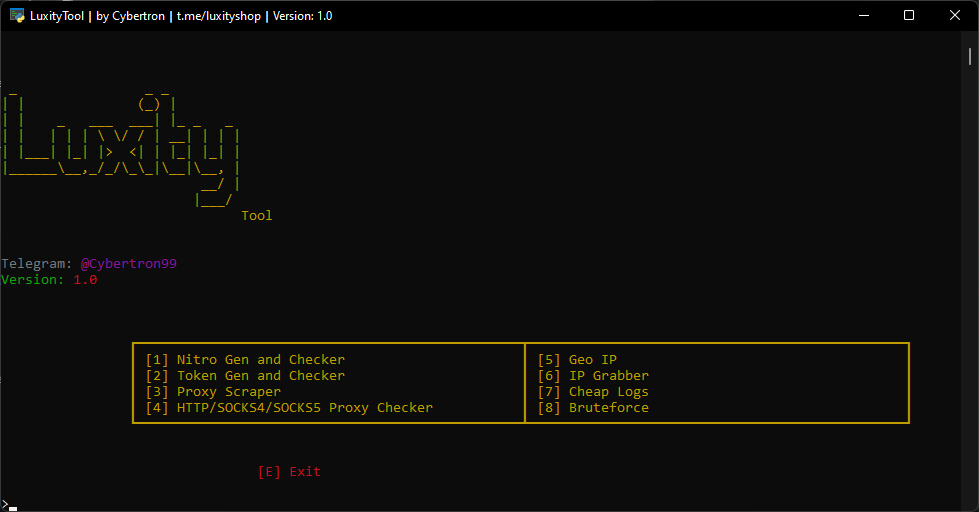
Task: Select the [2] Token Gen and Checker option
Action: (x=245, y=376)
